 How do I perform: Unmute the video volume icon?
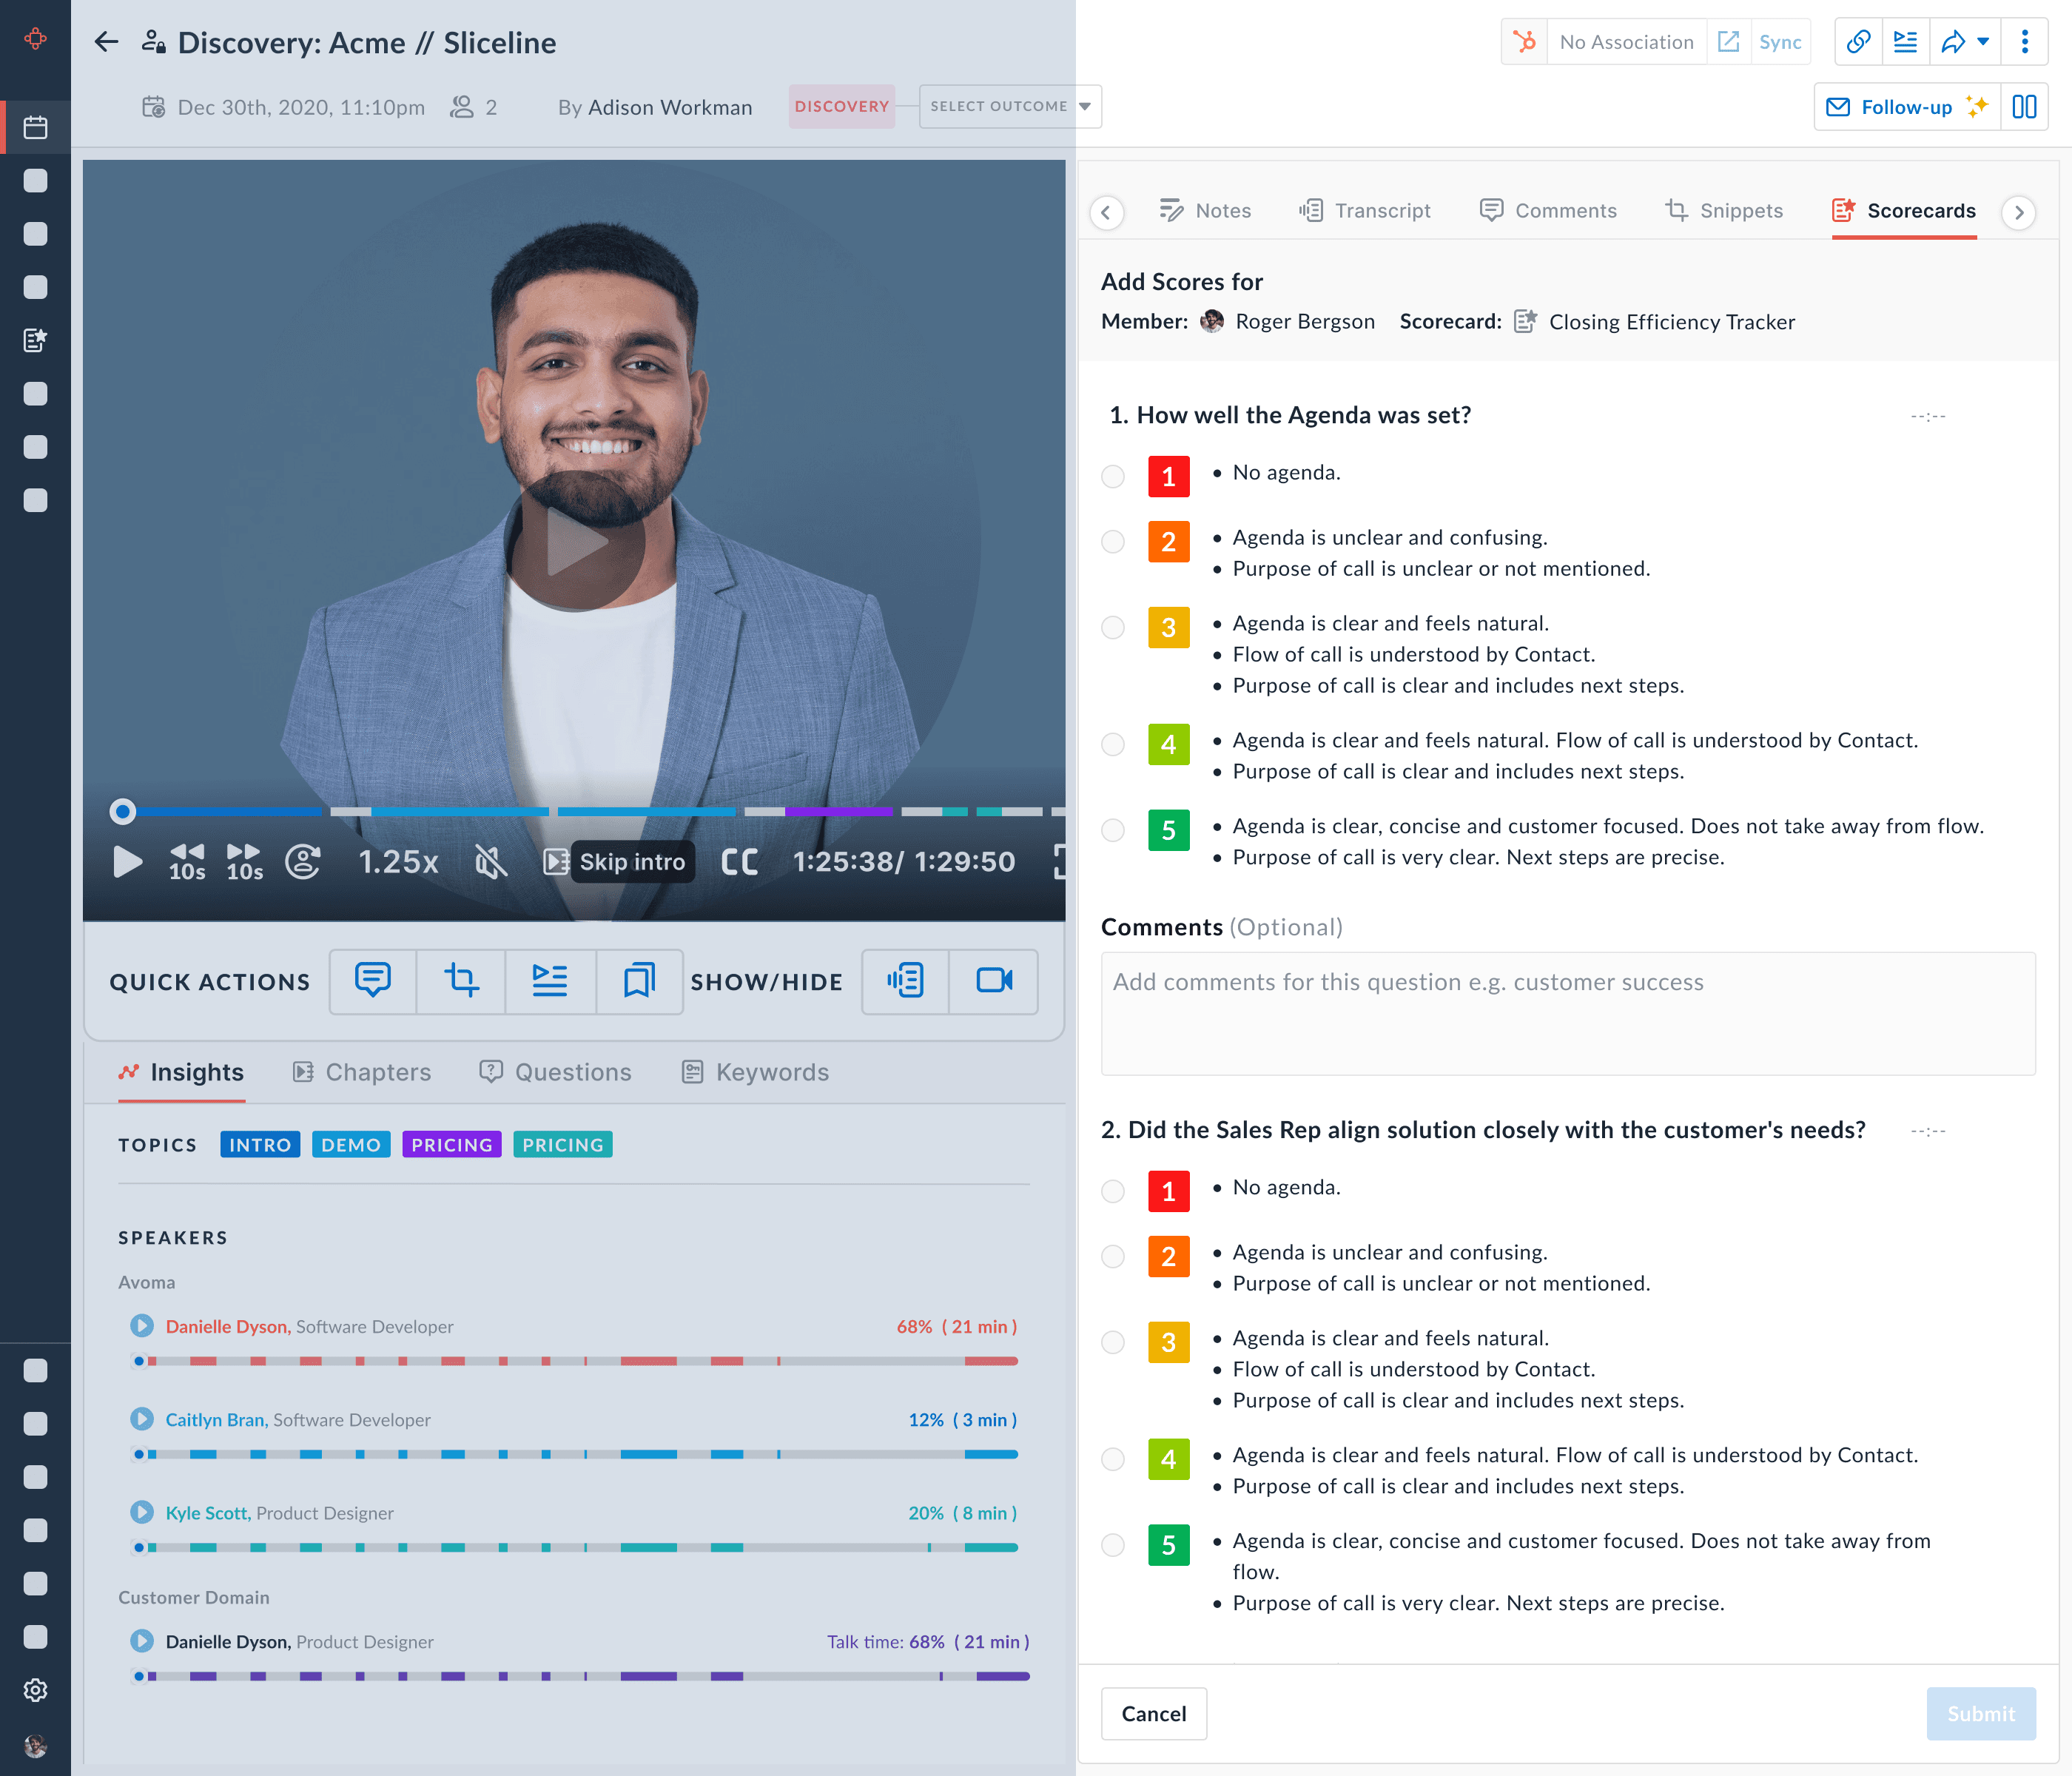point(491,862)
